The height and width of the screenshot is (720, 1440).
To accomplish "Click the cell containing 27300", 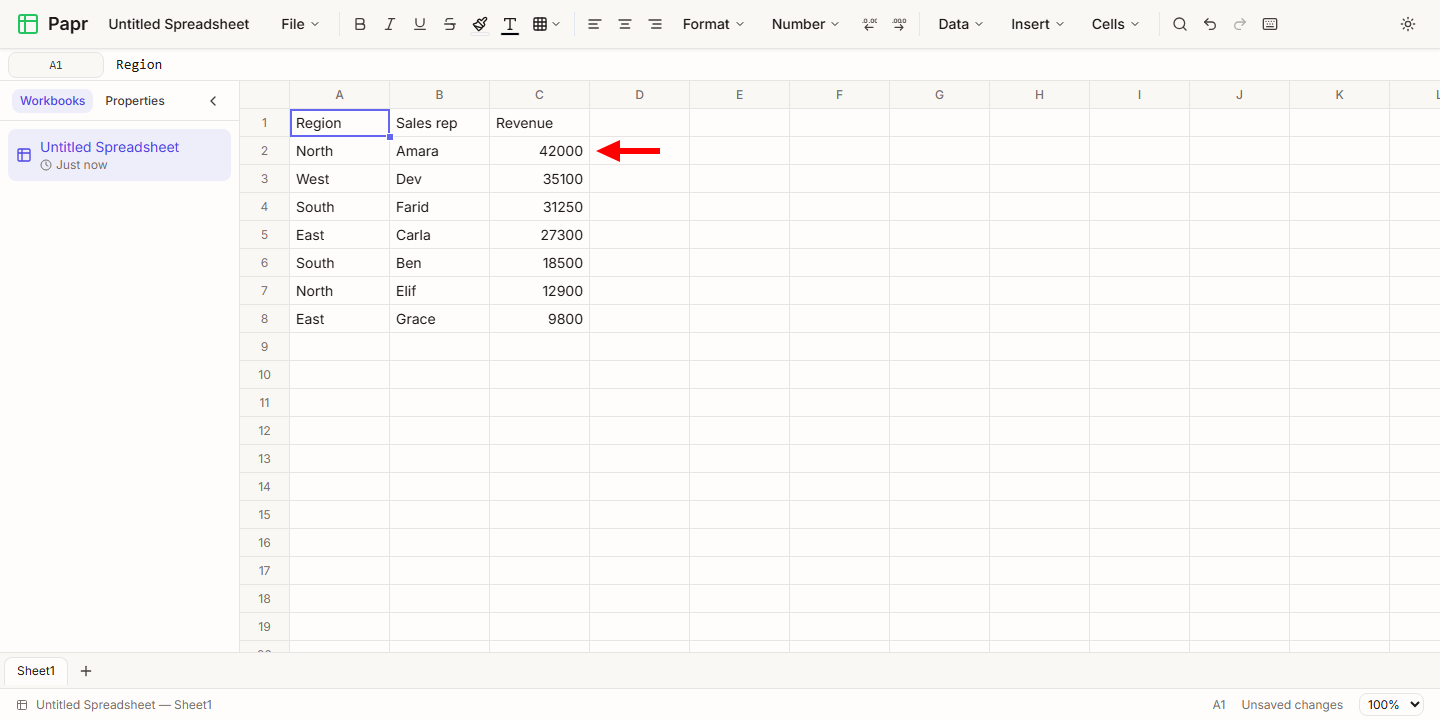I will tap(540, 235).
